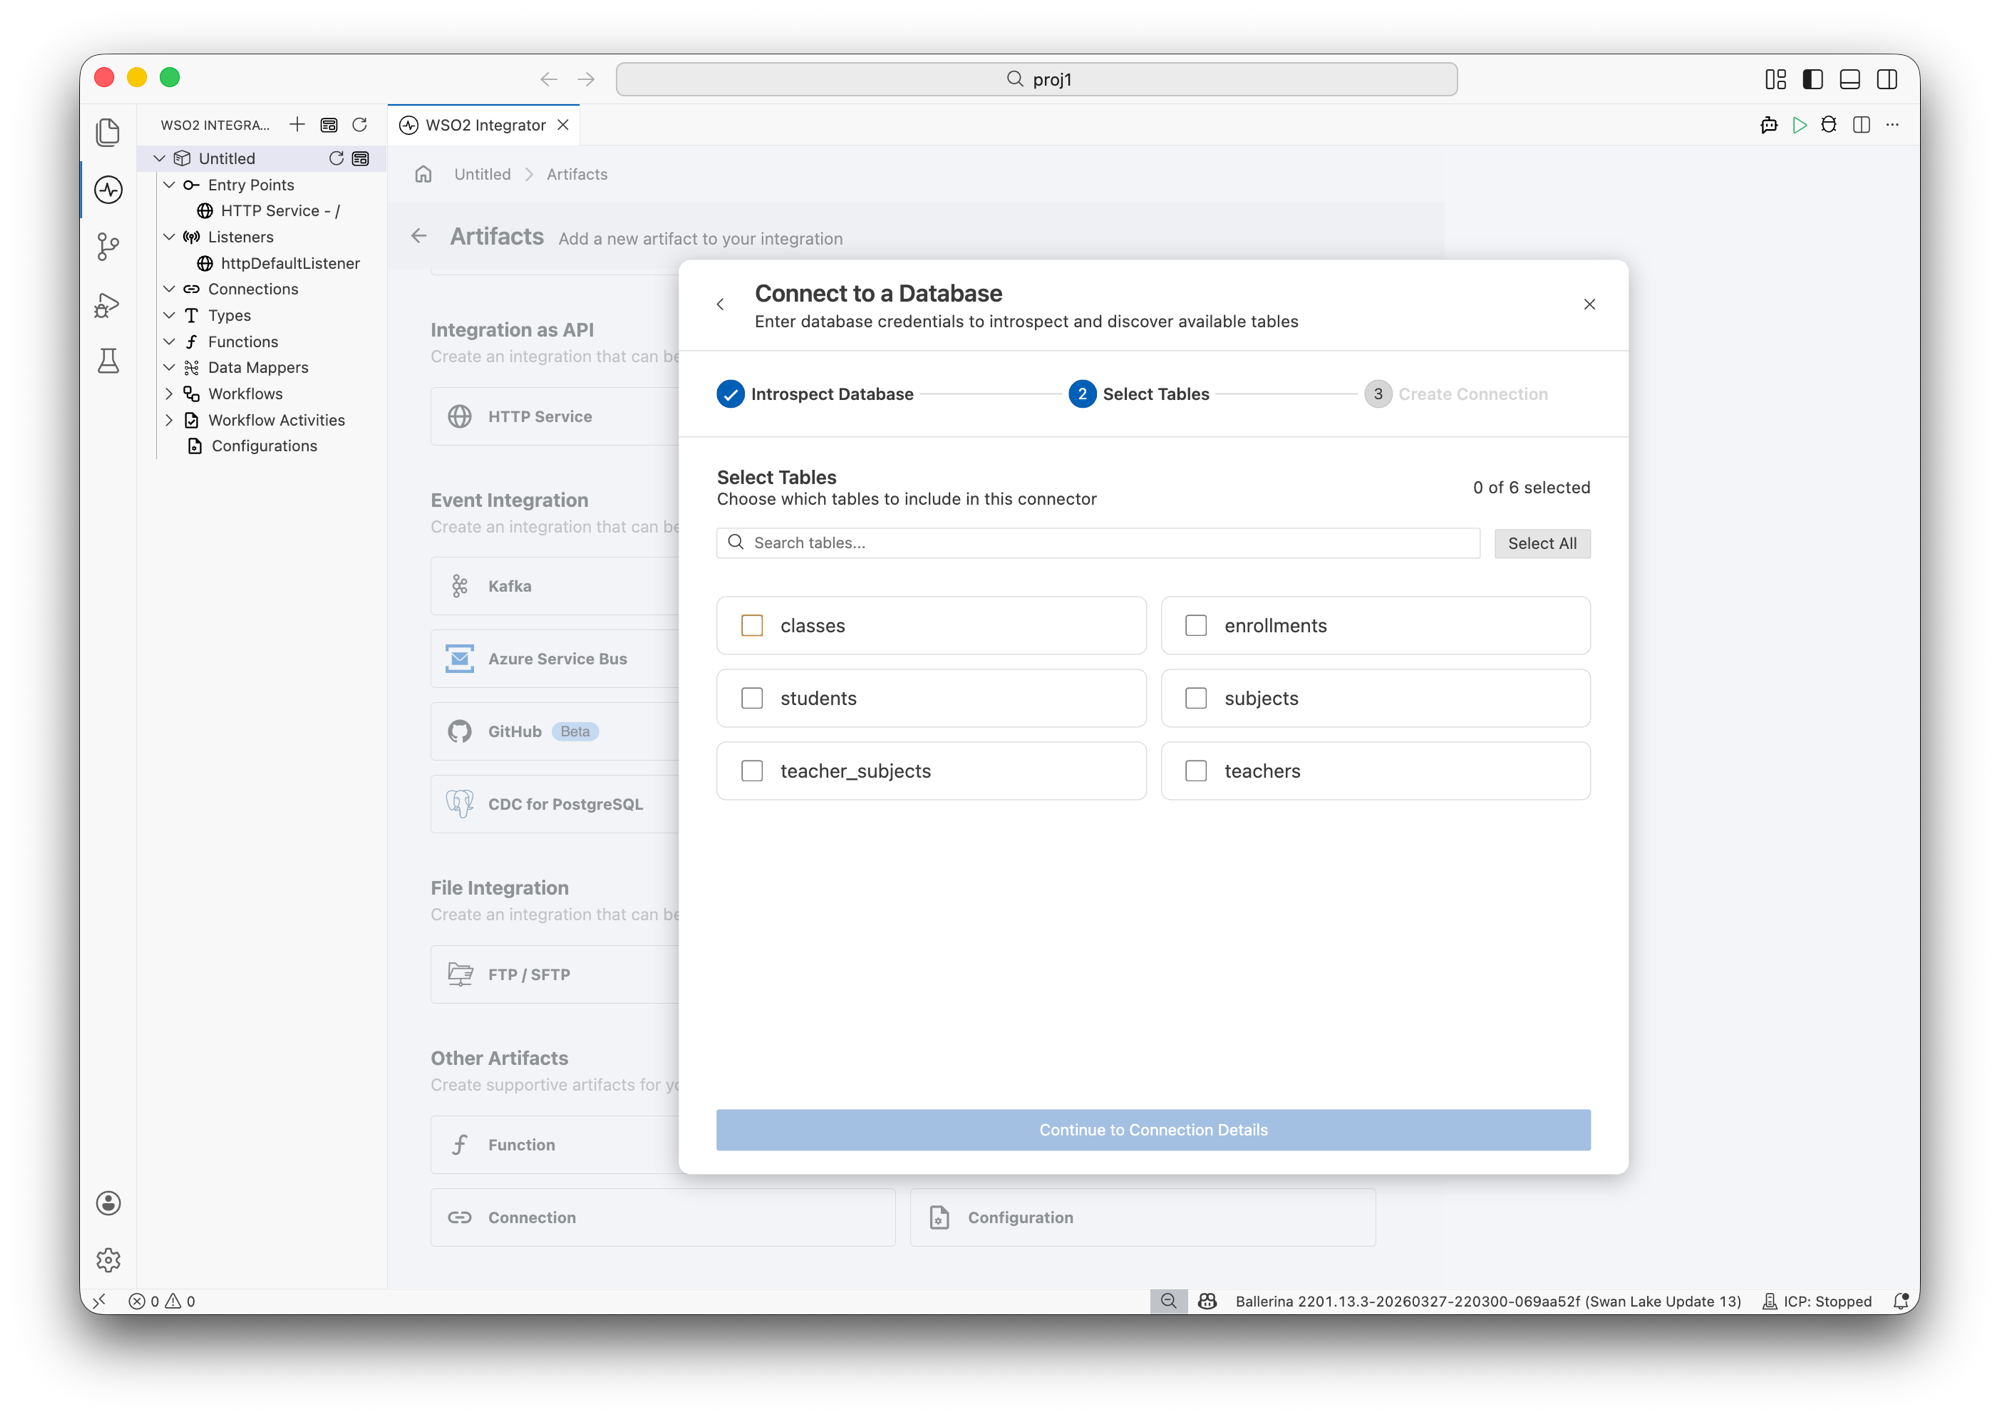Open the Accounts icon
This screenshot has height=1420, width=2000.
coord(108,1203)
